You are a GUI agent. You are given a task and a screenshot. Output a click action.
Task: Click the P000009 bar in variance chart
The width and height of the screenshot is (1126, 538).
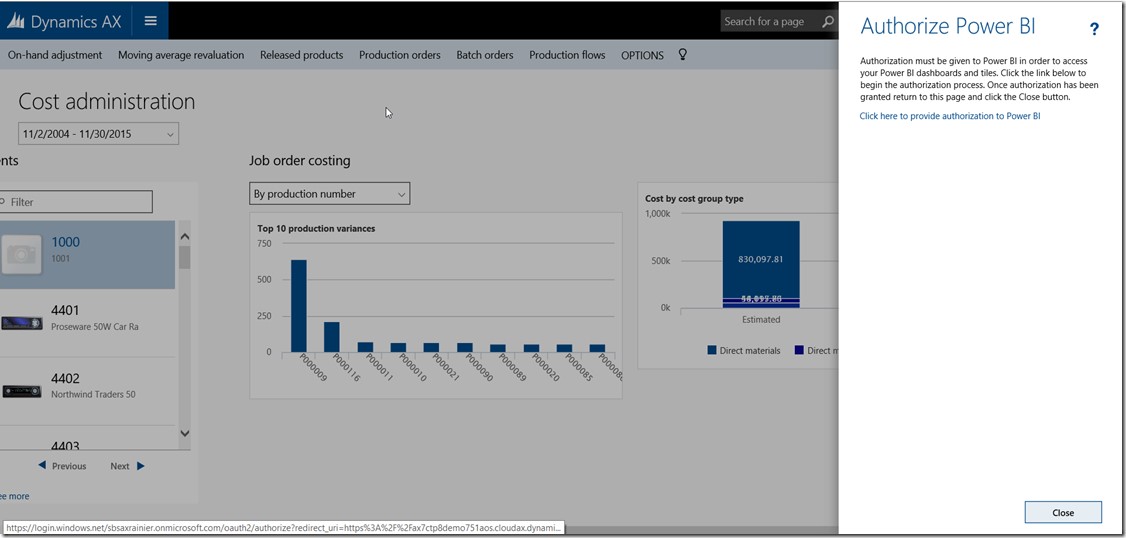pyautogui.click(x=299, y=305)
